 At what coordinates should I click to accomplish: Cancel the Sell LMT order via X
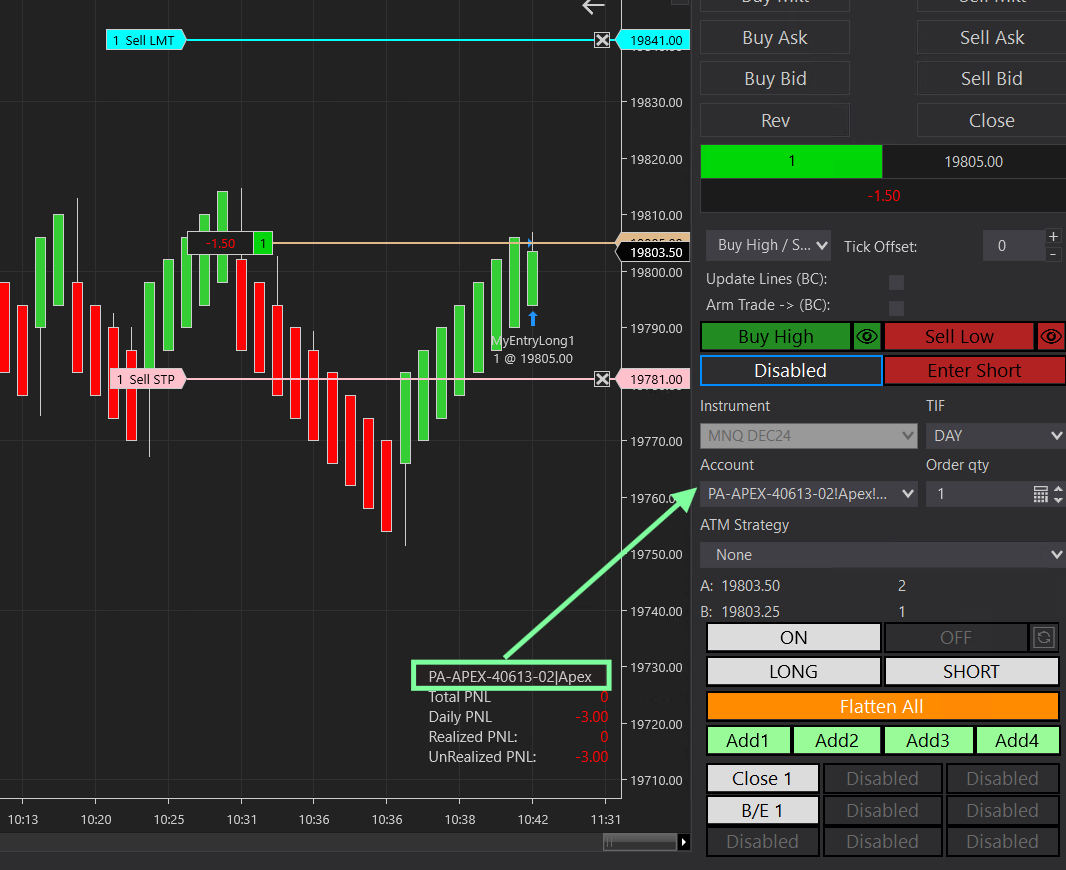602,40
